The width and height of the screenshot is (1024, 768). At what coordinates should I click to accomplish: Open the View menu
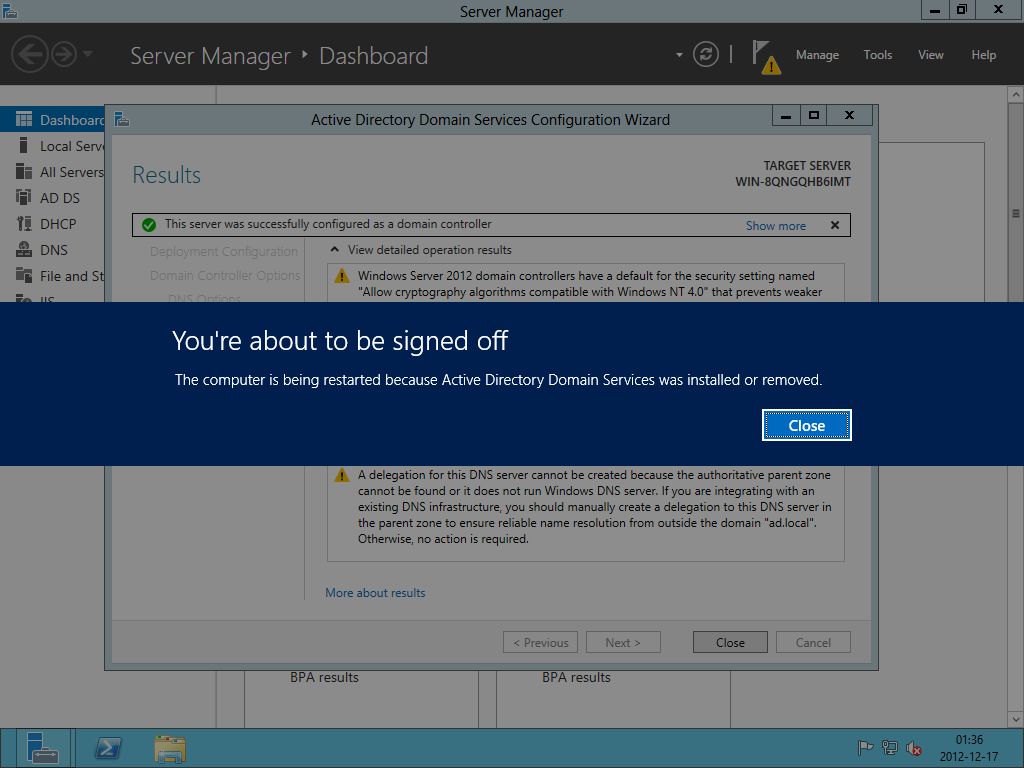point(931,55)
